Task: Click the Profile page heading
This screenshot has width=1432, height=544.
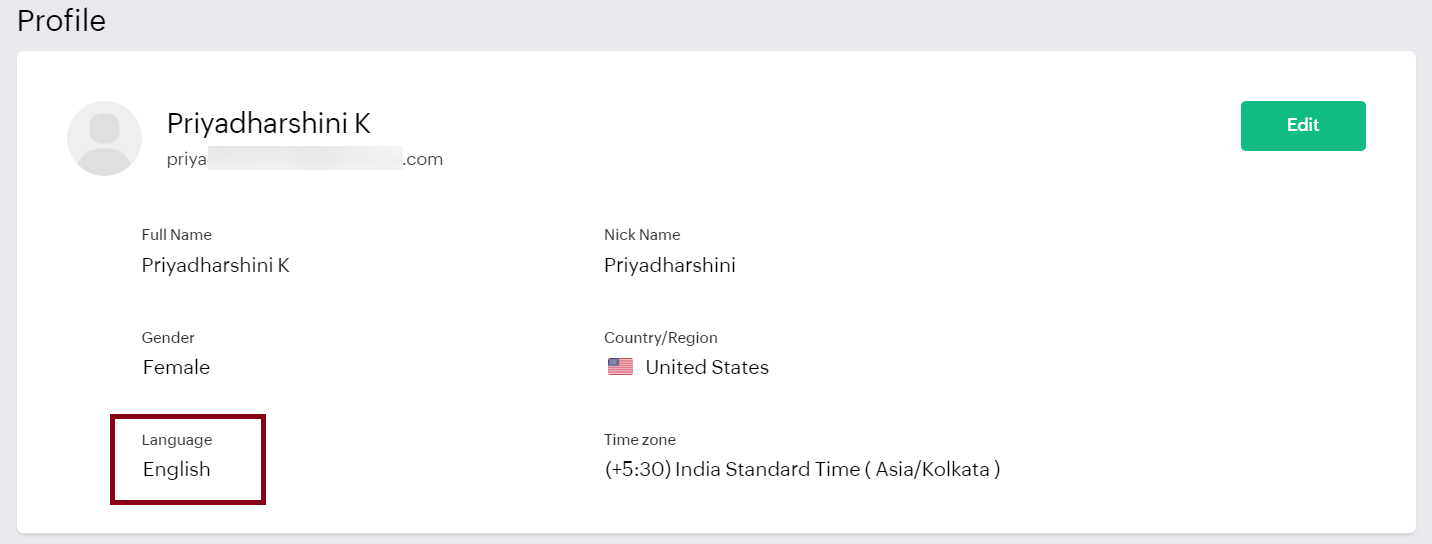Action: pyautogui.click(x=61, y=20)
